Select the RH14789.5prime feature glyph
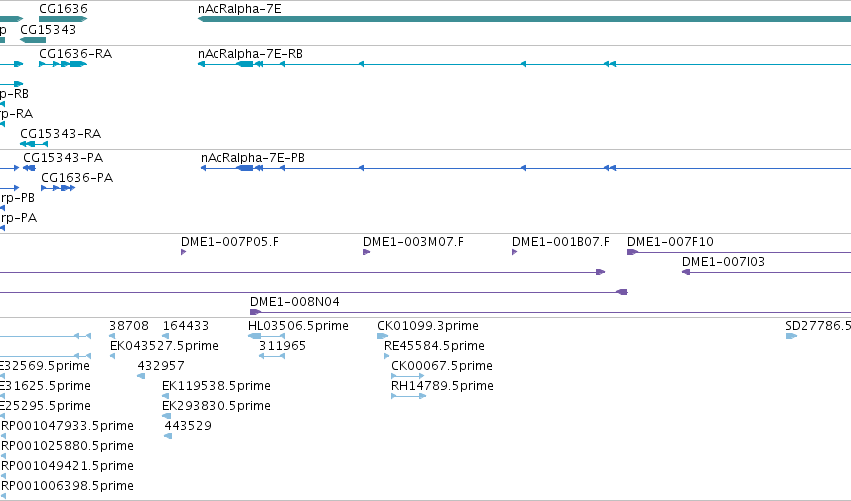 (409, 396)
